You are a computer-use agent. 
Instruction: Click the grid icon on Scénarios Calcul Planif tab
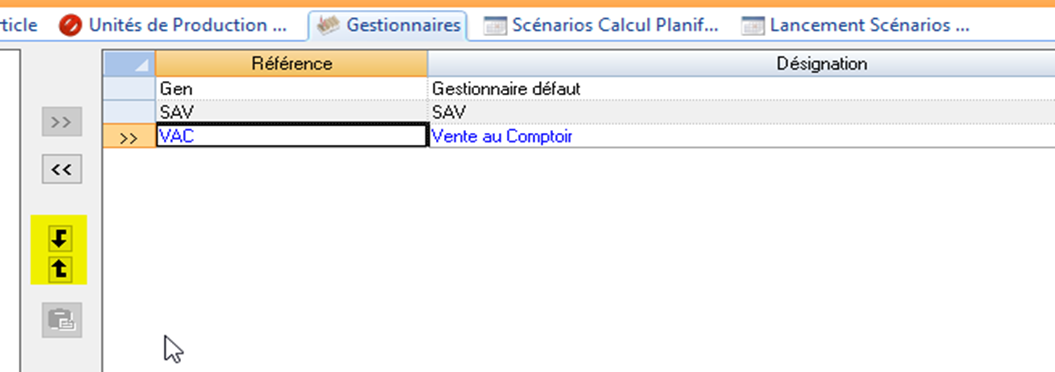[495, 26]
